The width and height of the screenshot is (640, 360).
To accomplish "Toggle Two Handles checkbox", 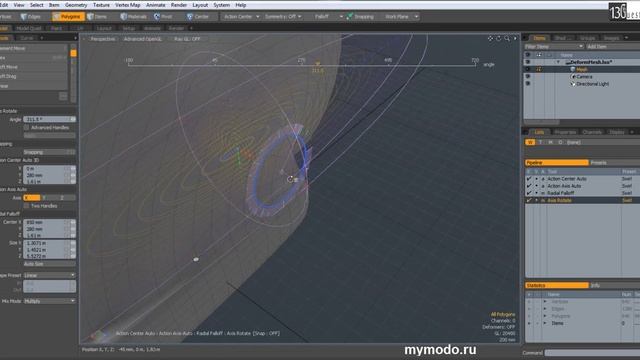I will (27, 206).
